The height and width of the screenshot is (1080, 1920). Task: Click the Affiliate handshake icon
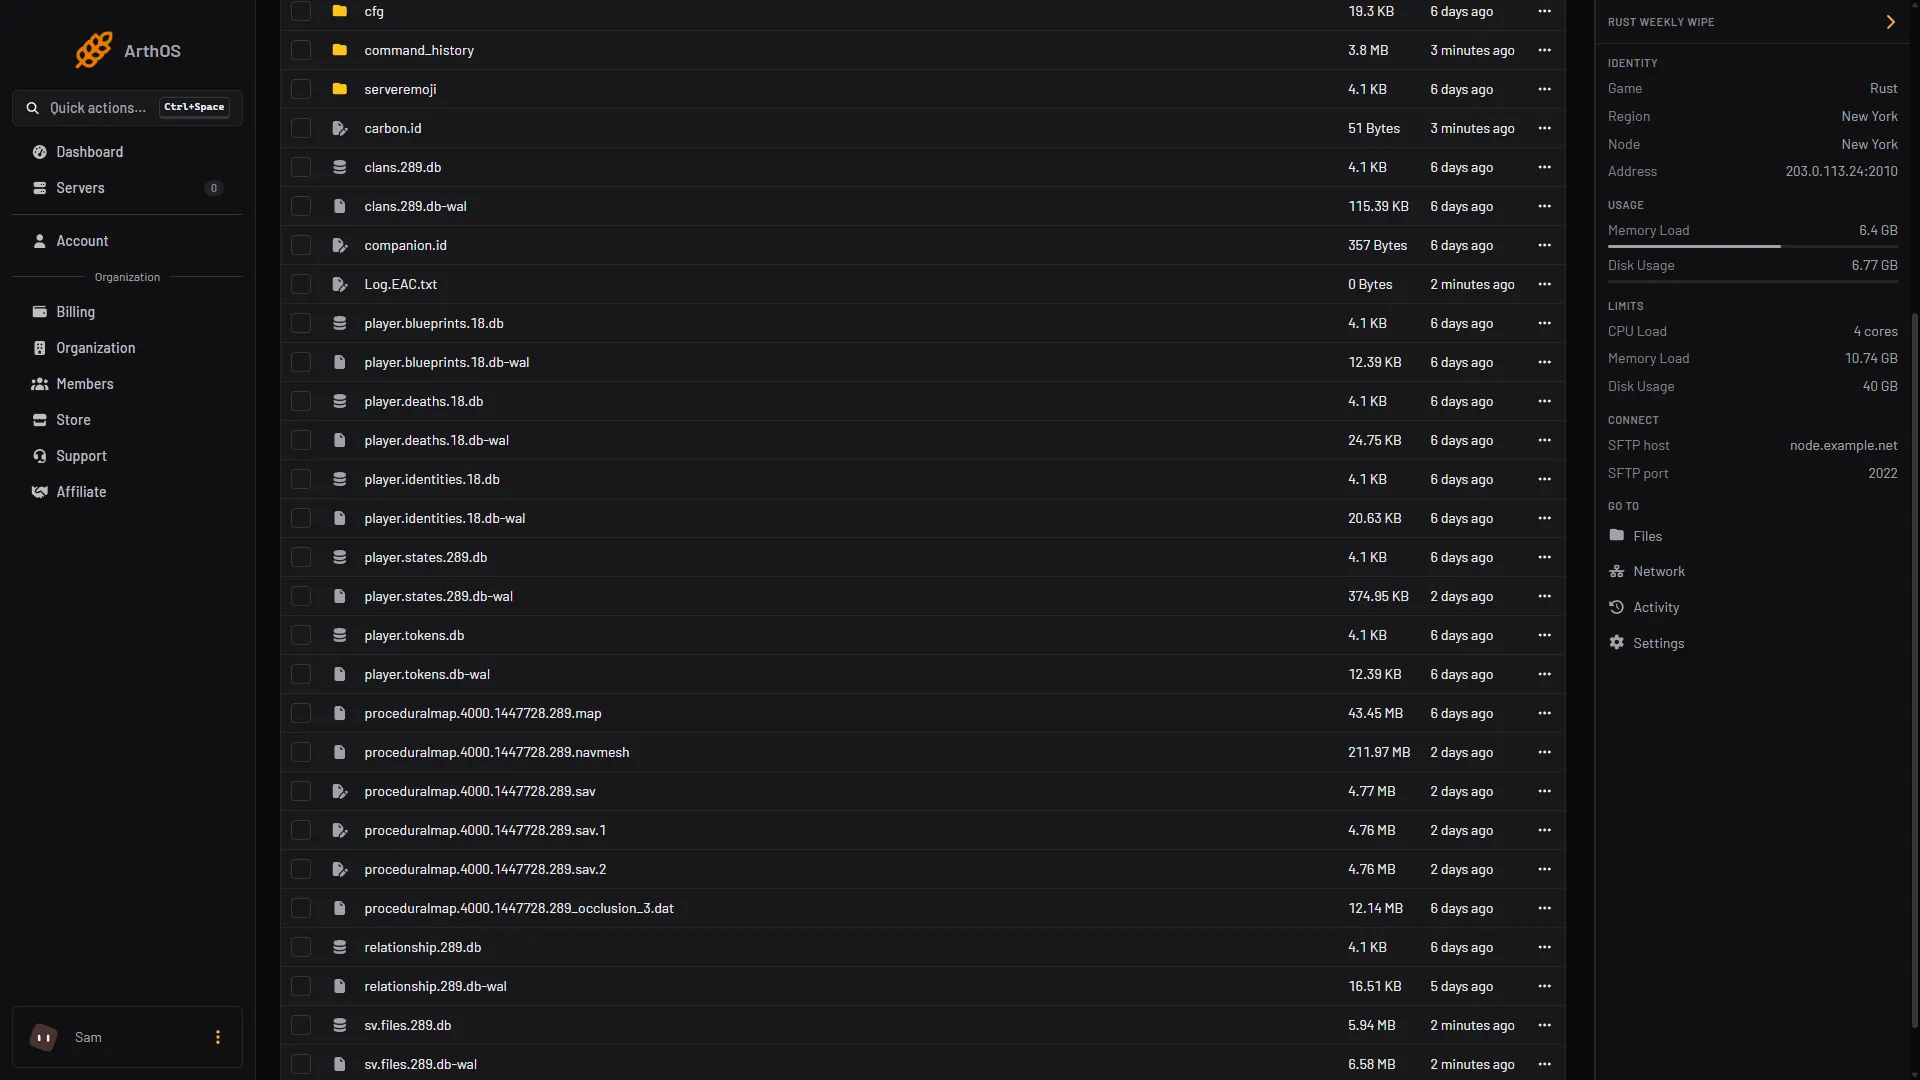(x=40, y=492)
